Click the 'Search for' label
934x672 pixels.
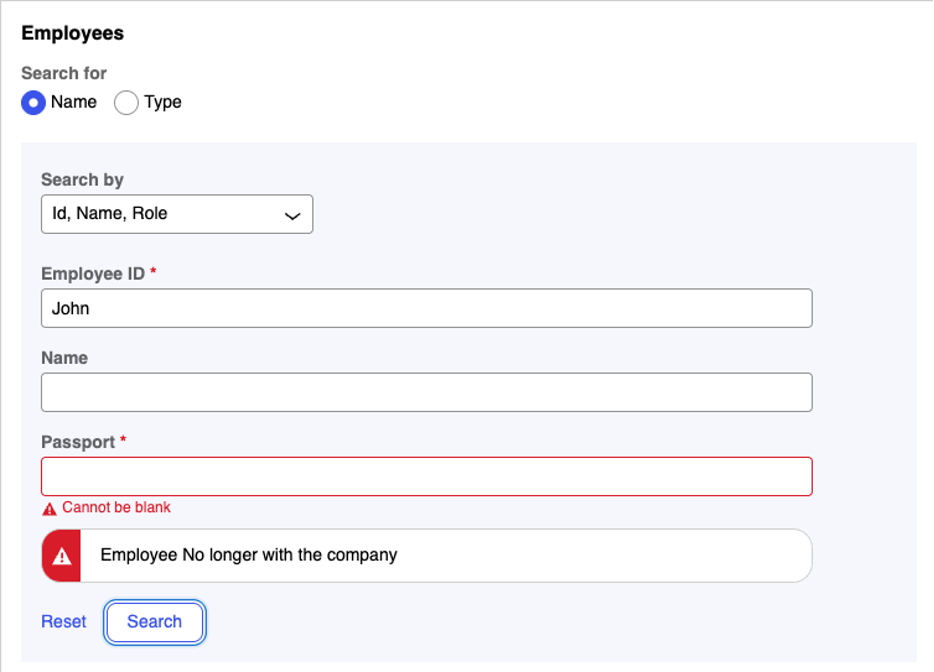point(64,73)
